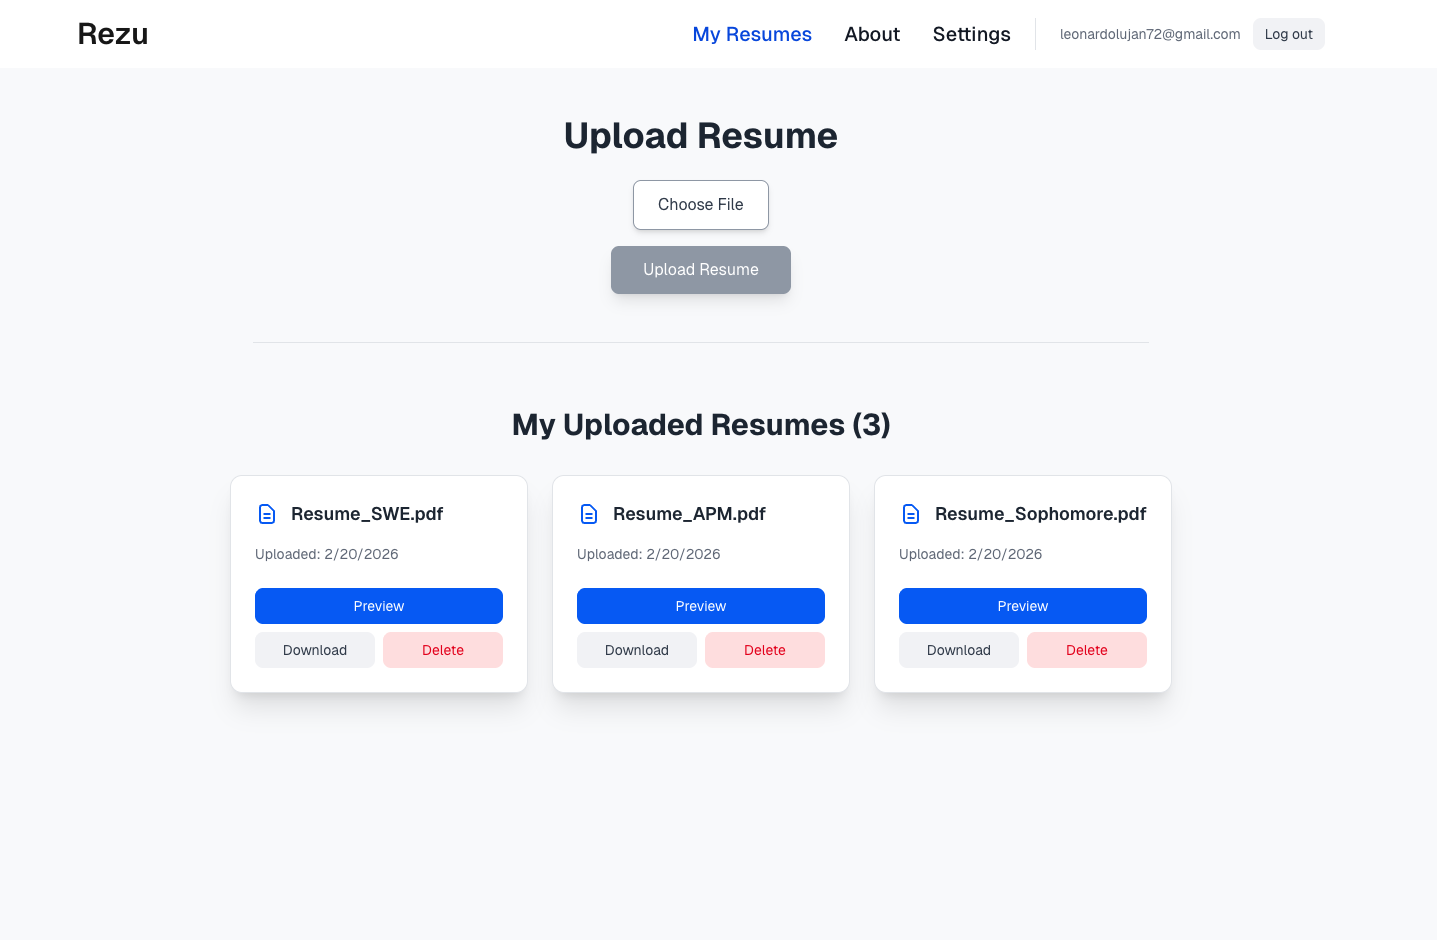Download Resume_Sophomore.pdf
Screen dimensions: 1437x940
click(959, 650)
